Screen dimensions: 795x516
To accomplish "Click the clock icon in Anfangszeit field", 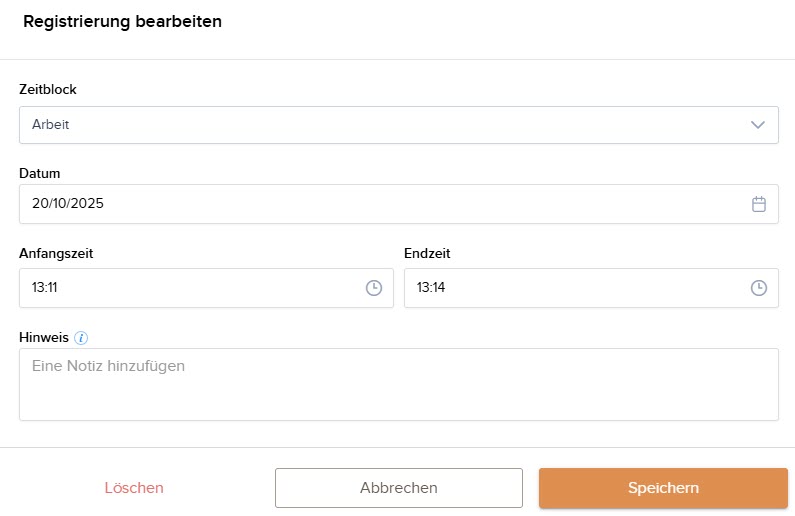I will click(x=374, y=288).
